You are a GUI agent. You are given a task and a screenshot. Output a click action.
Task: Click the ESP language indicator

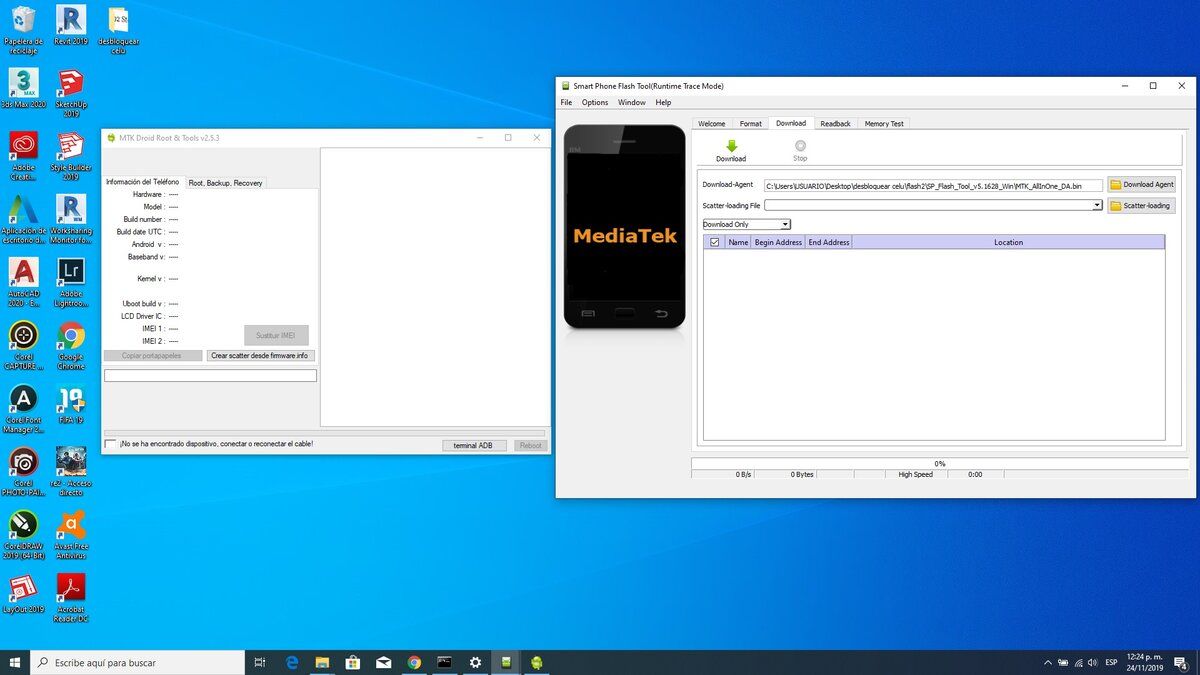pyautogui.click(x=1111, y=662)
